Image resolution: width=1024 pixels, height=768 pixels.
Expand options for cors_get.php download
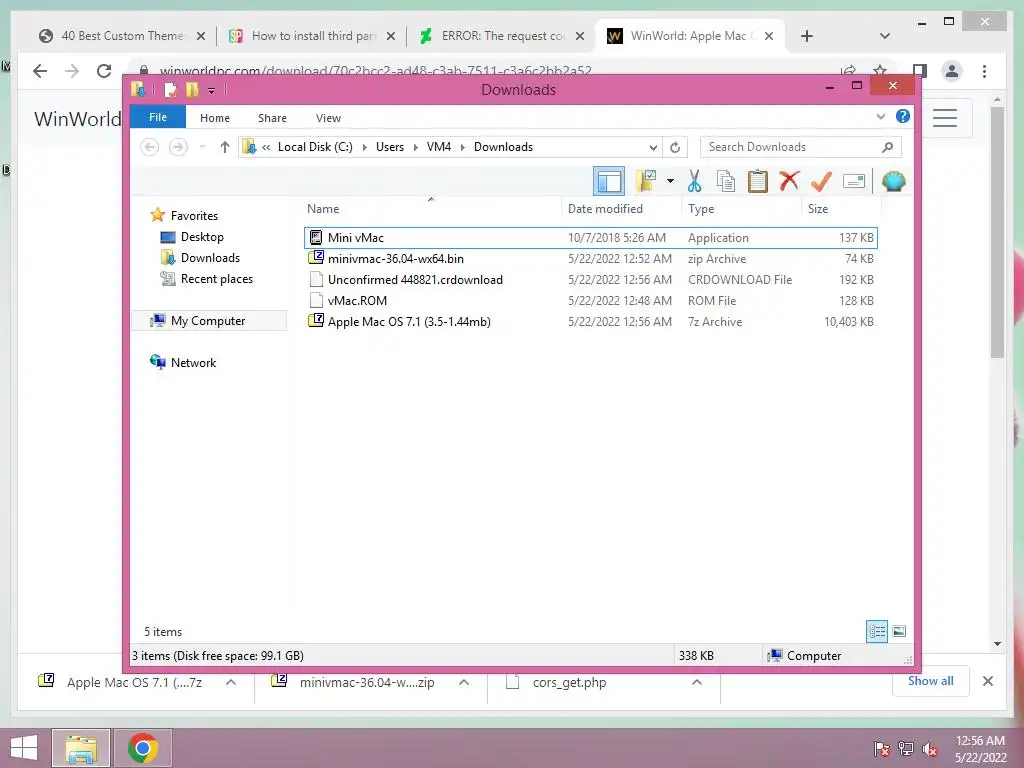tap(697, 682)
